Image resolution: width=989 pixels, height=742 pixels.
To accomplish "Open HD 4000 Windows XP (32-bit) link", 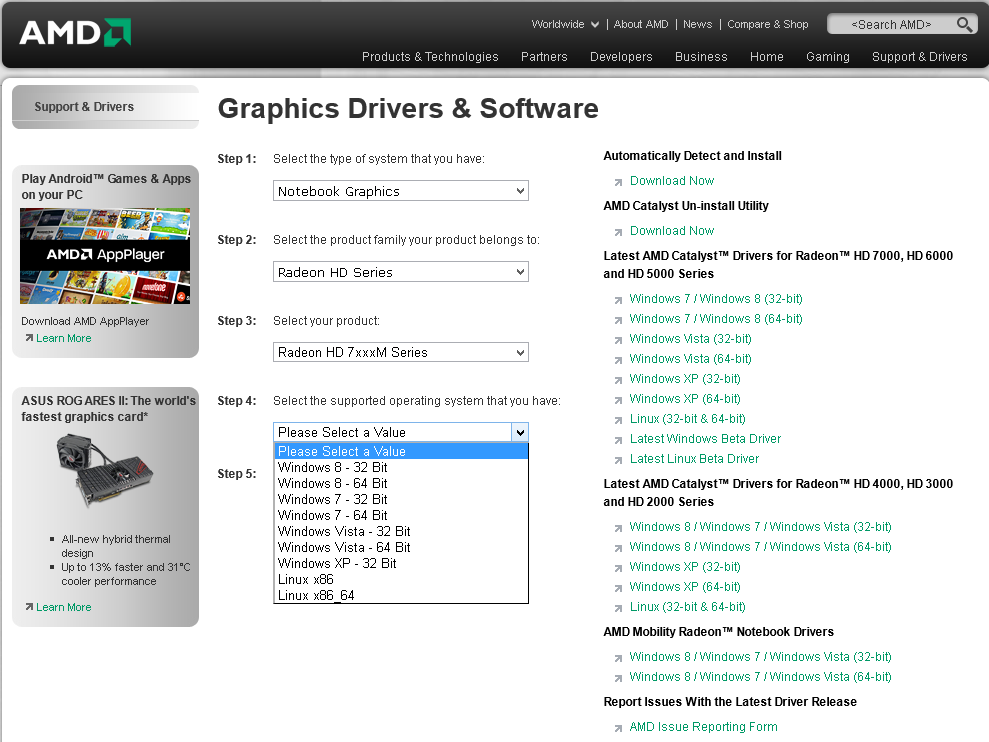I will pyautogui.click(x=685, y=567).
